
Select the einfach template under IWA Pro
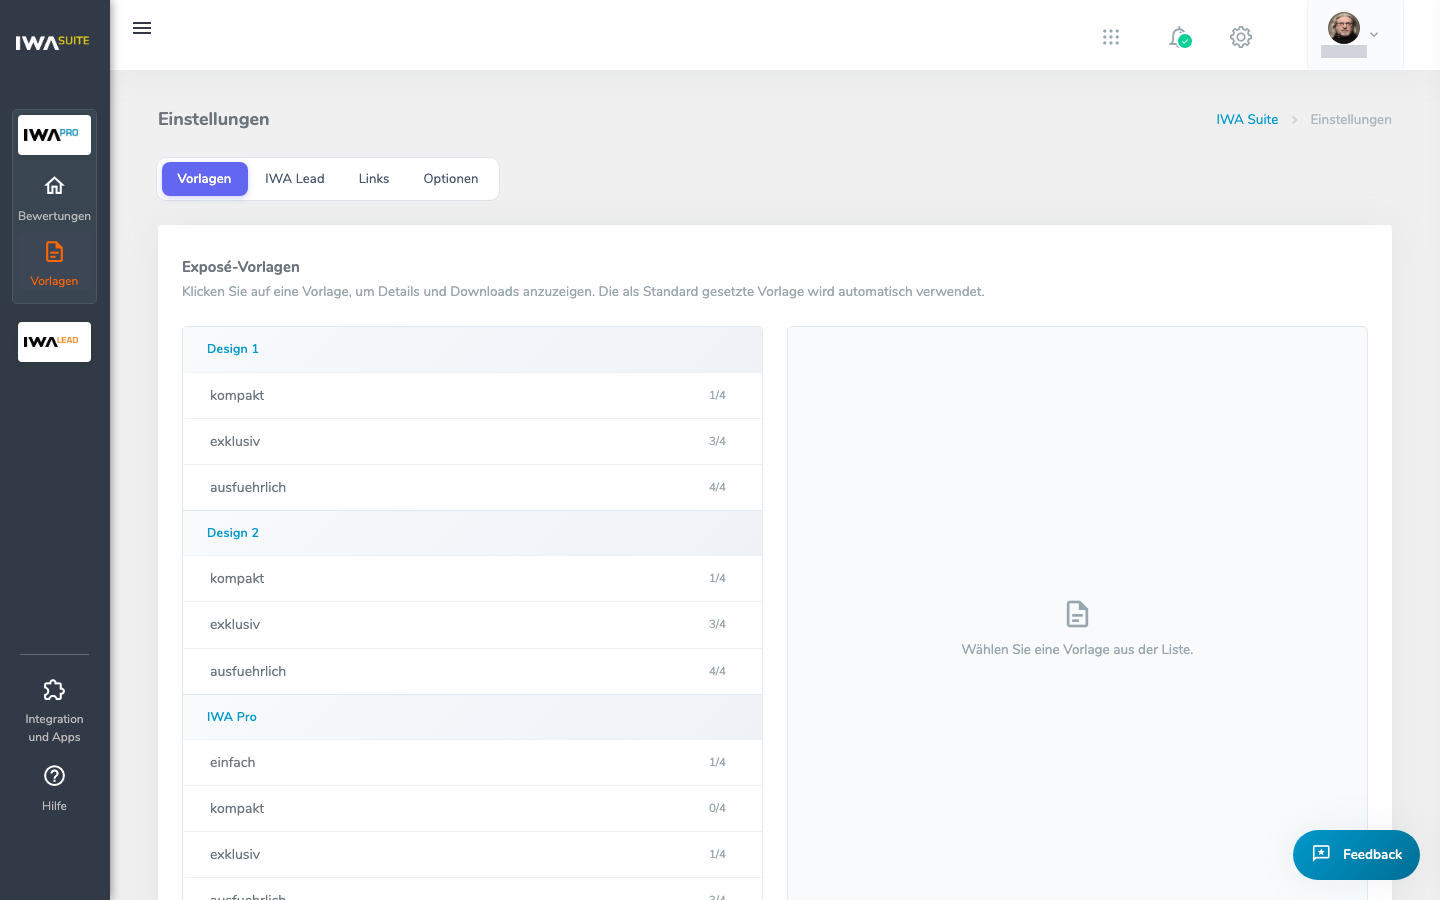point(472,763)
